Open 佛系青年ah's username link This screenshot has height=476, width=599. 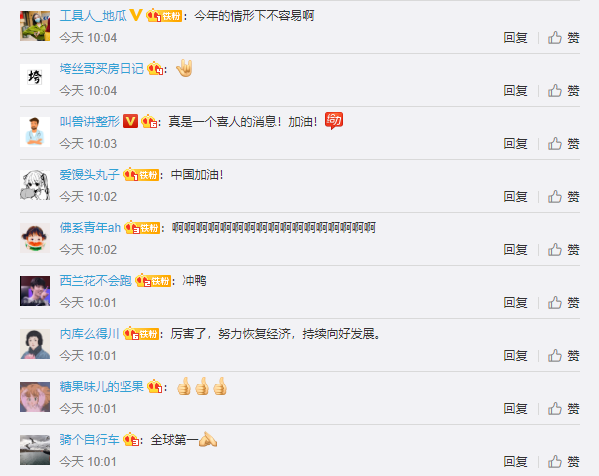tap(90, 228)
